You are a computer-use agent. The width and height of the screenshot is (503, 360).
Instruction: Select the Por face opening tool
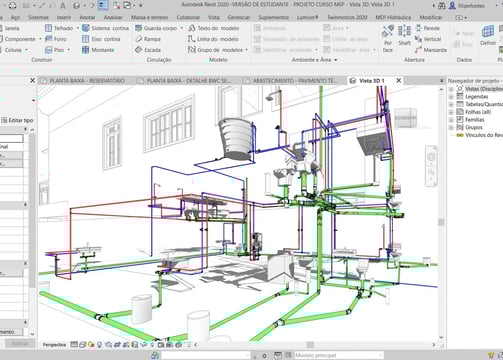(x=388, y=39)
